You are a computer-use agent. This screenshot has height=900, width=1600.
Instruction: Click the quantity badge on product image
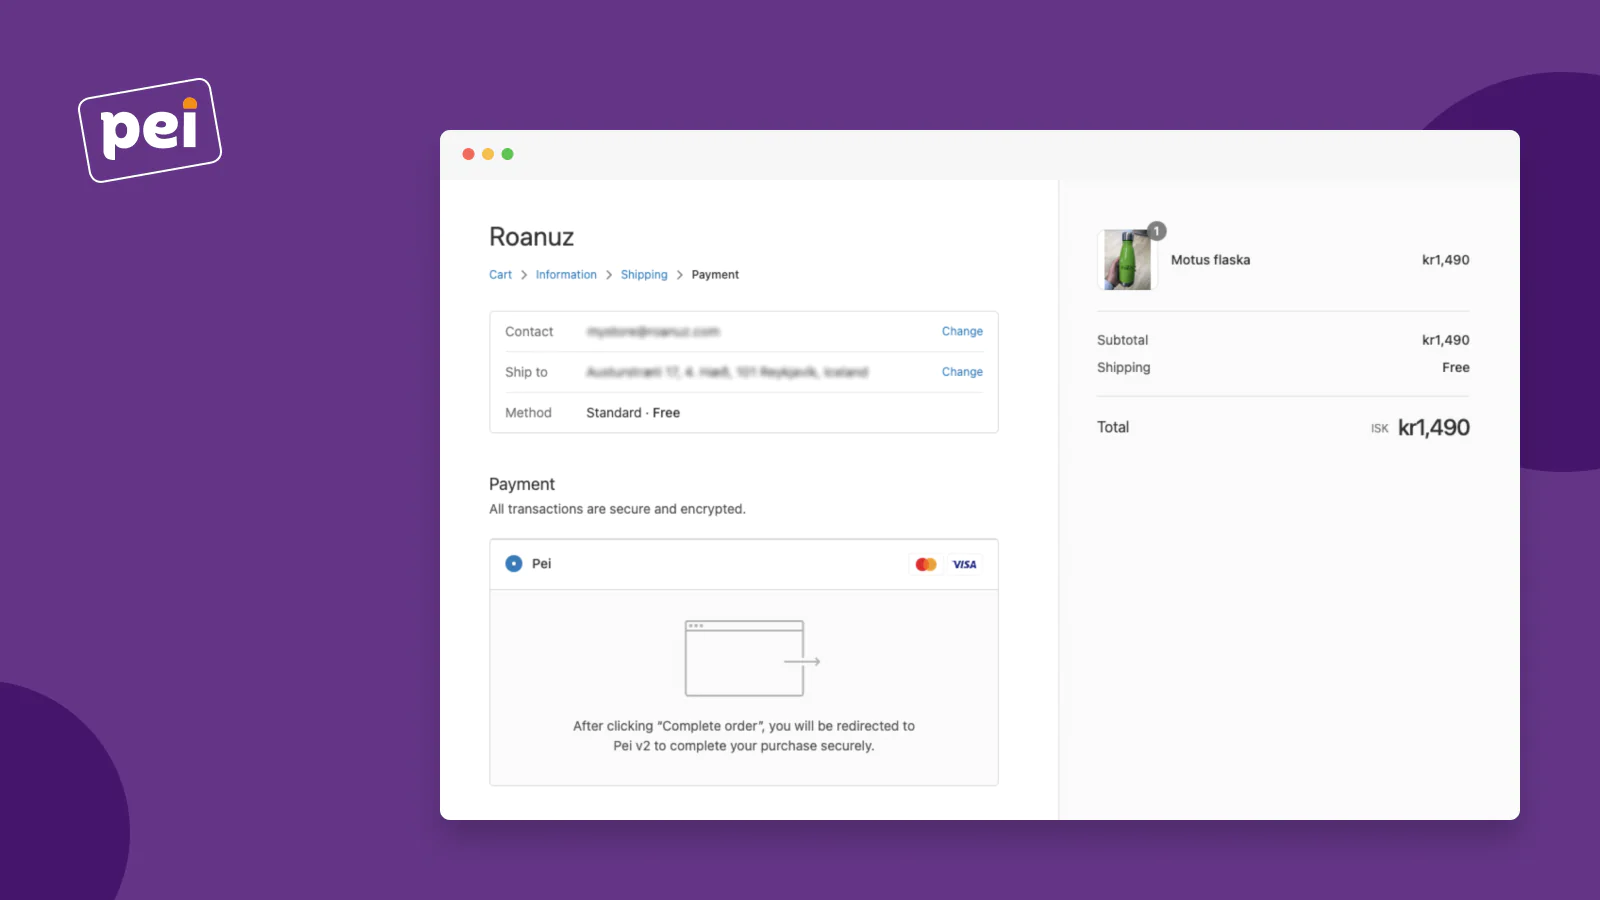pos(1156,231)
